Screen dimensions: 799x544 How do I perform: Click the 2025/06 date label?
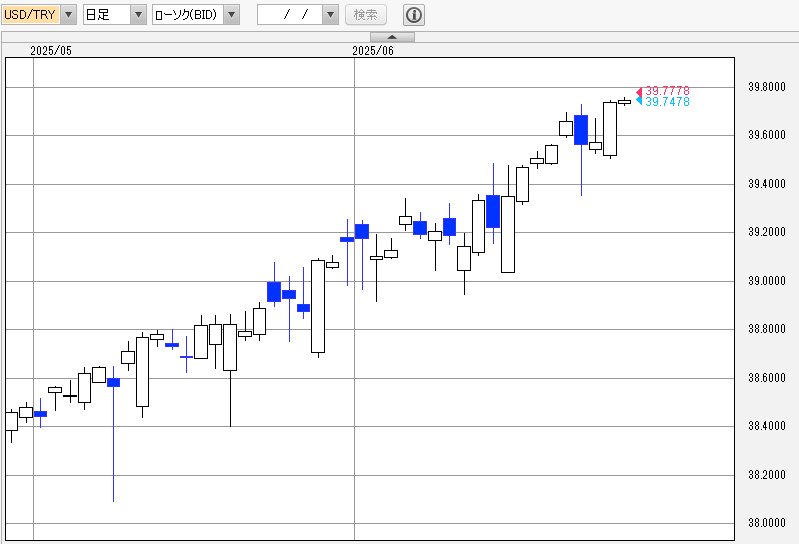tap(373, 50)
